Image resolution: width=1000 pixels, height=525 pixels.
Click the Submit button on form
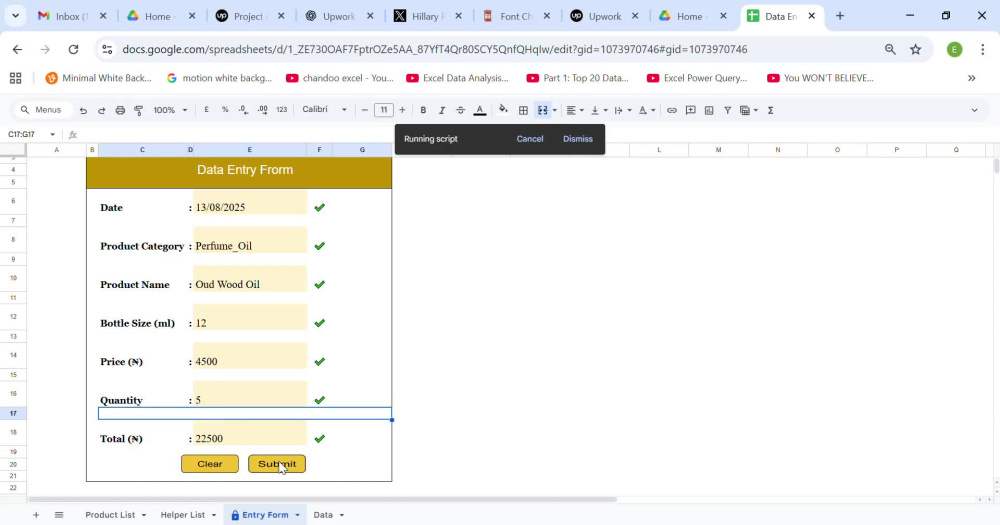(277, 464)
